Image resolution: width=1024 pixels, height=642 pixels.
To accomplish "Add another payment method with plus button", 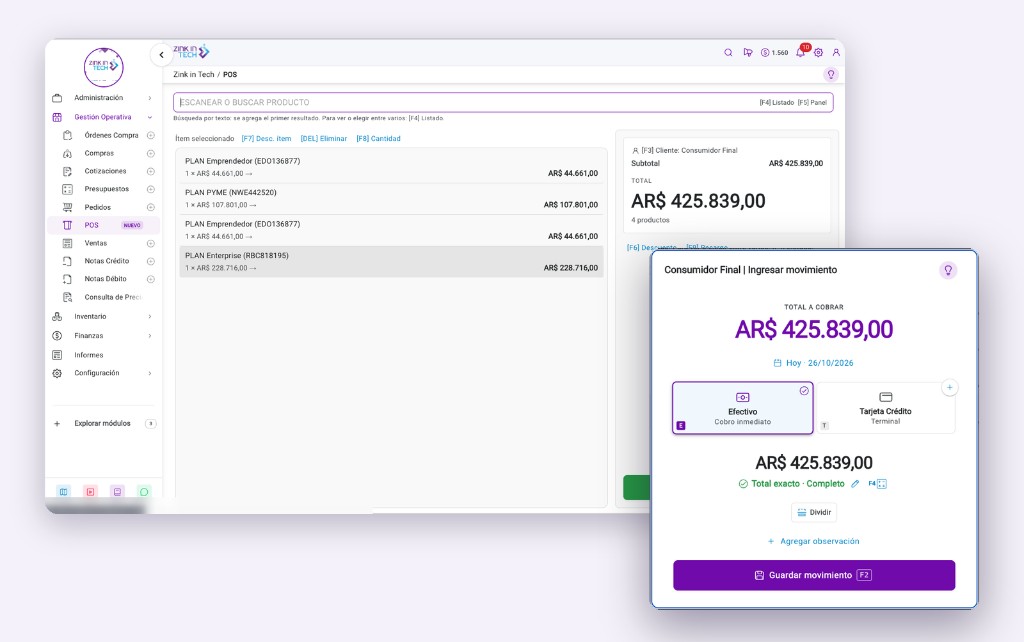I will (950, 387).
